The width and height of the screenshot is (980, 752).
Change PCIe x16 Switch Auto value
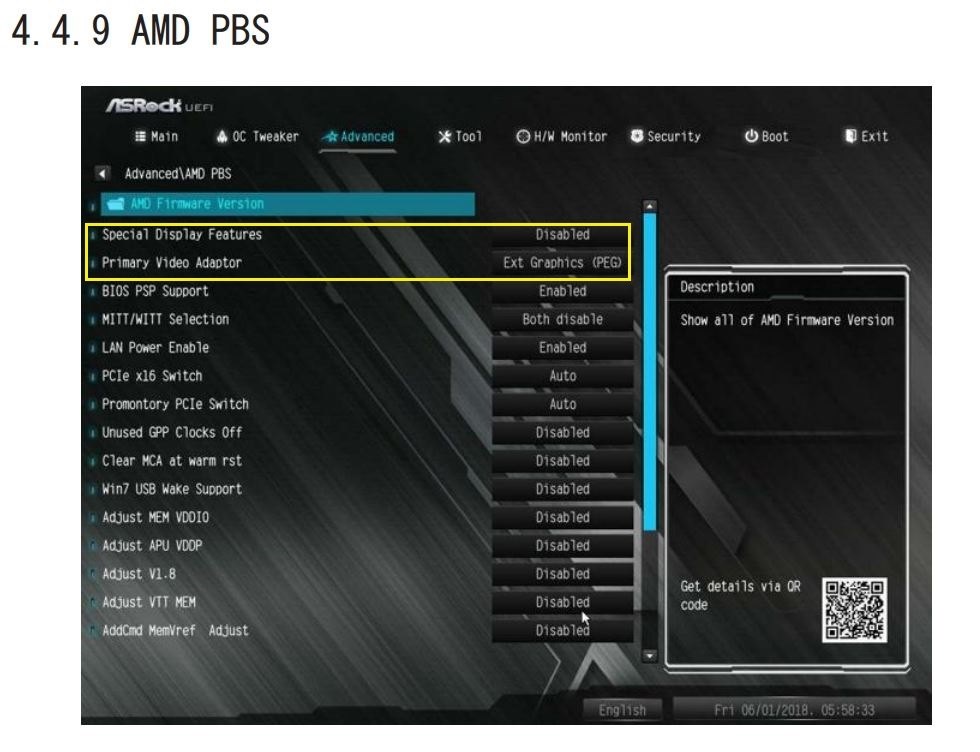click(562, 376)
